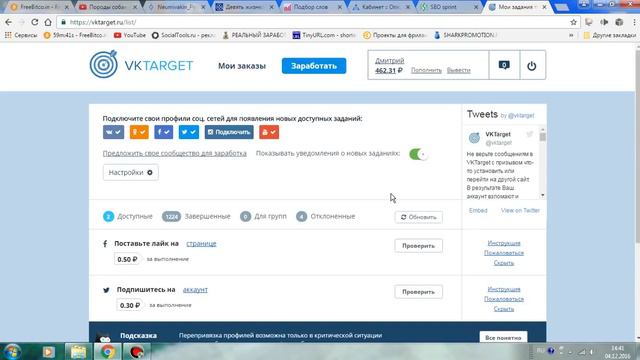640x360 pixels.
Task: Open the @vktarget Tweets author link
Action: [521, 116]
